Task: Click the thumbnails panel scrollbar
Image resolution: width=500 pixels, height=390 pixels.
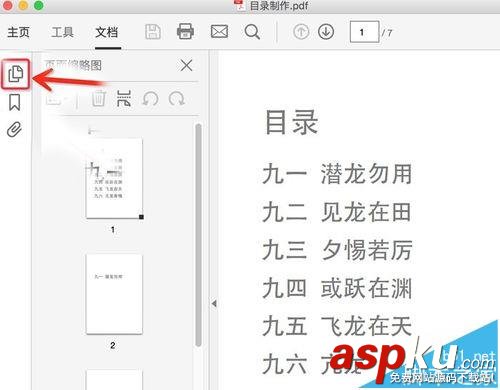Action: [198, 235]
